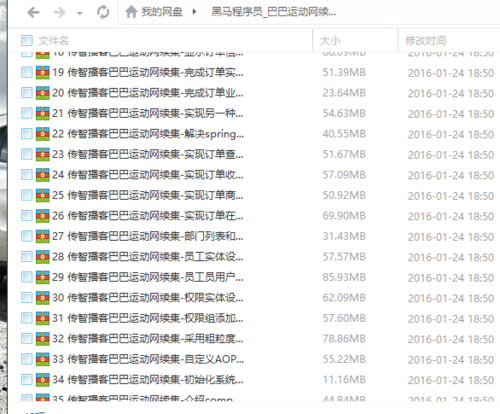This screenshot has height=414, width=500.
Task: Click the archive icon of file 33
Action: tap(43, 359)
